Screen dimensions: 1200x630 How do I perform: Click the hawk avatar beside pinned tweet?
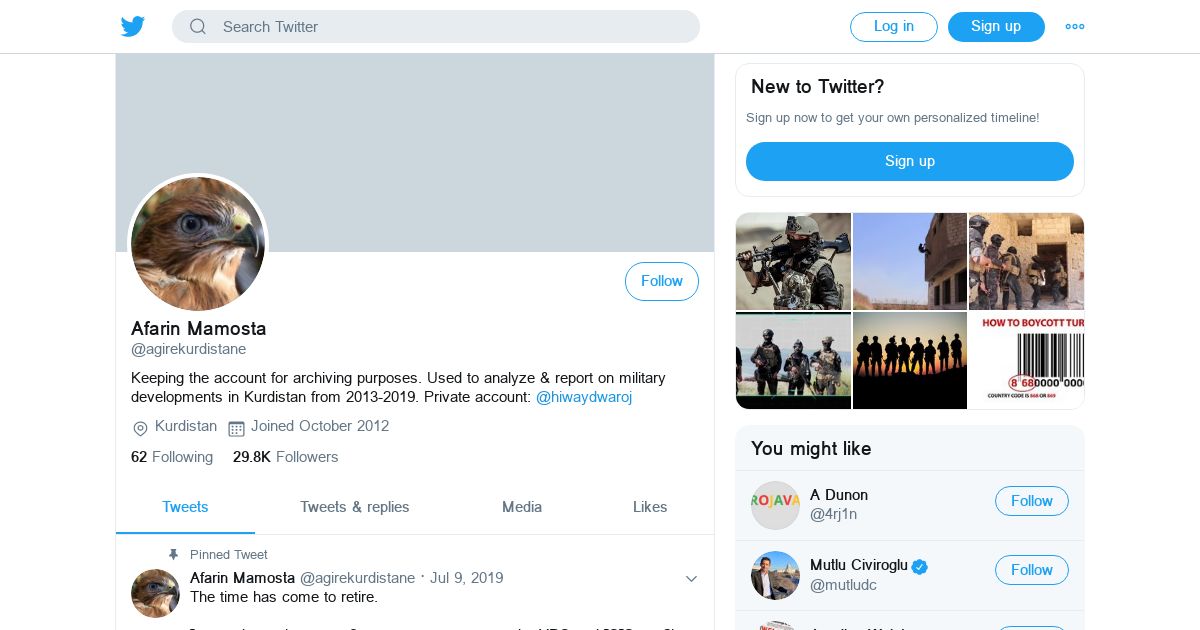pos(155,593)
